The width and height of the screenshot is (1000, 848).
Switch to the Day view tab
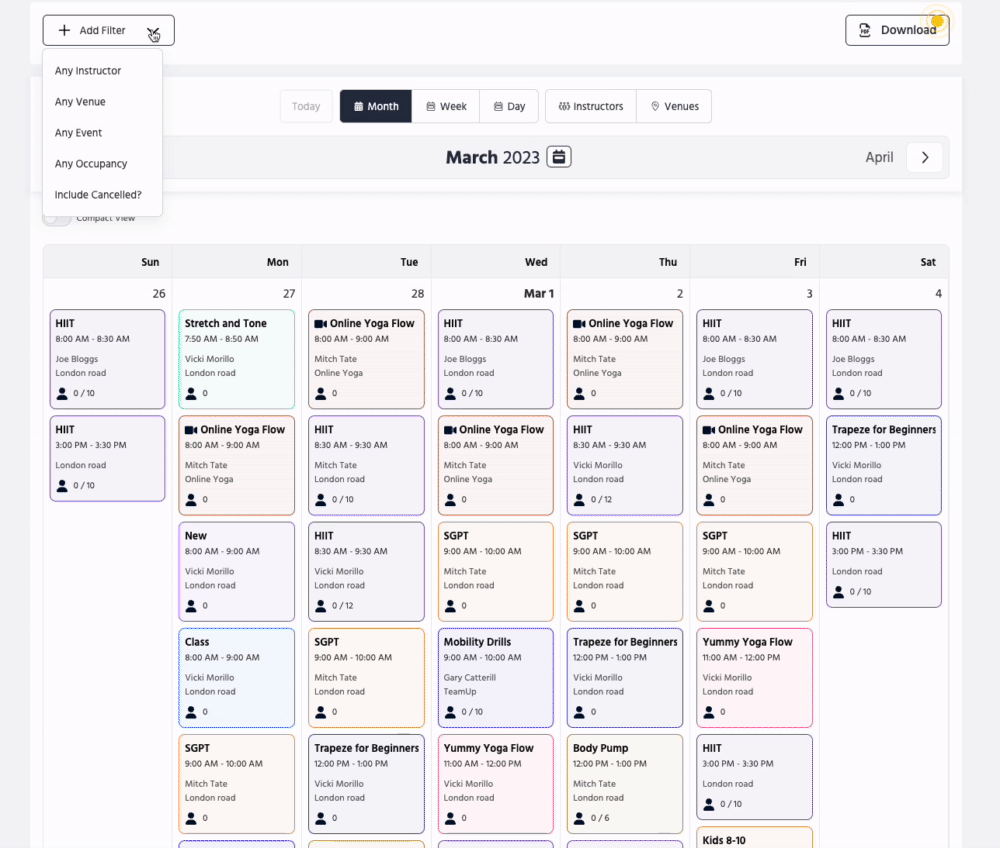click(508, 106)
